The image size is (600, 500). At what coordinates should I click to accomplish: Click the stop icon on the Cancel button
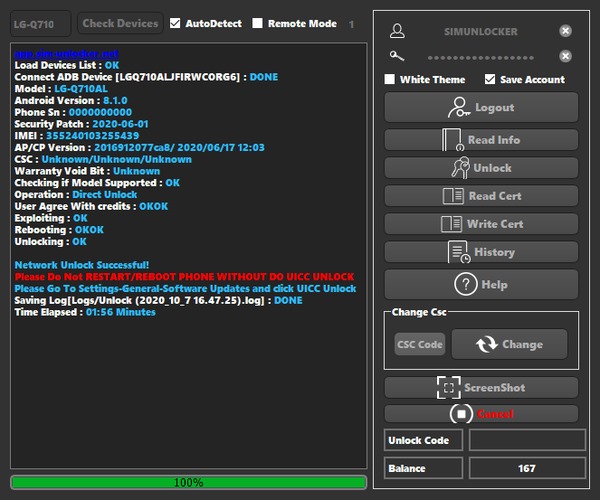coord(461,414)
